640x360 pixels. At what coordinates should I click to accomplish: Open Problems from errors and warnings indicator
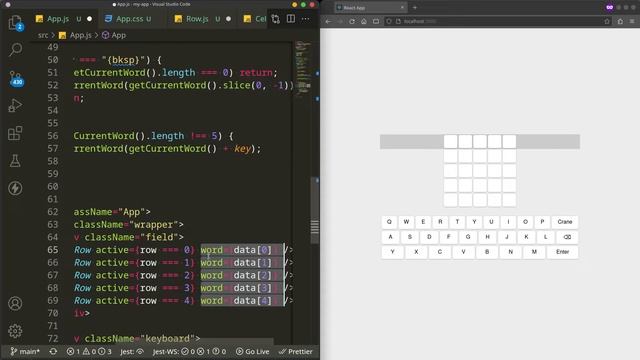(89, 351)
